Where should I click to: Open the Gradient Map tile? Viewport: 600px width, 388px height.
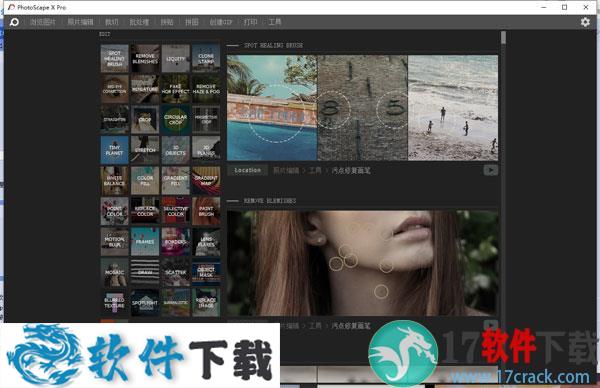[206, 181]
